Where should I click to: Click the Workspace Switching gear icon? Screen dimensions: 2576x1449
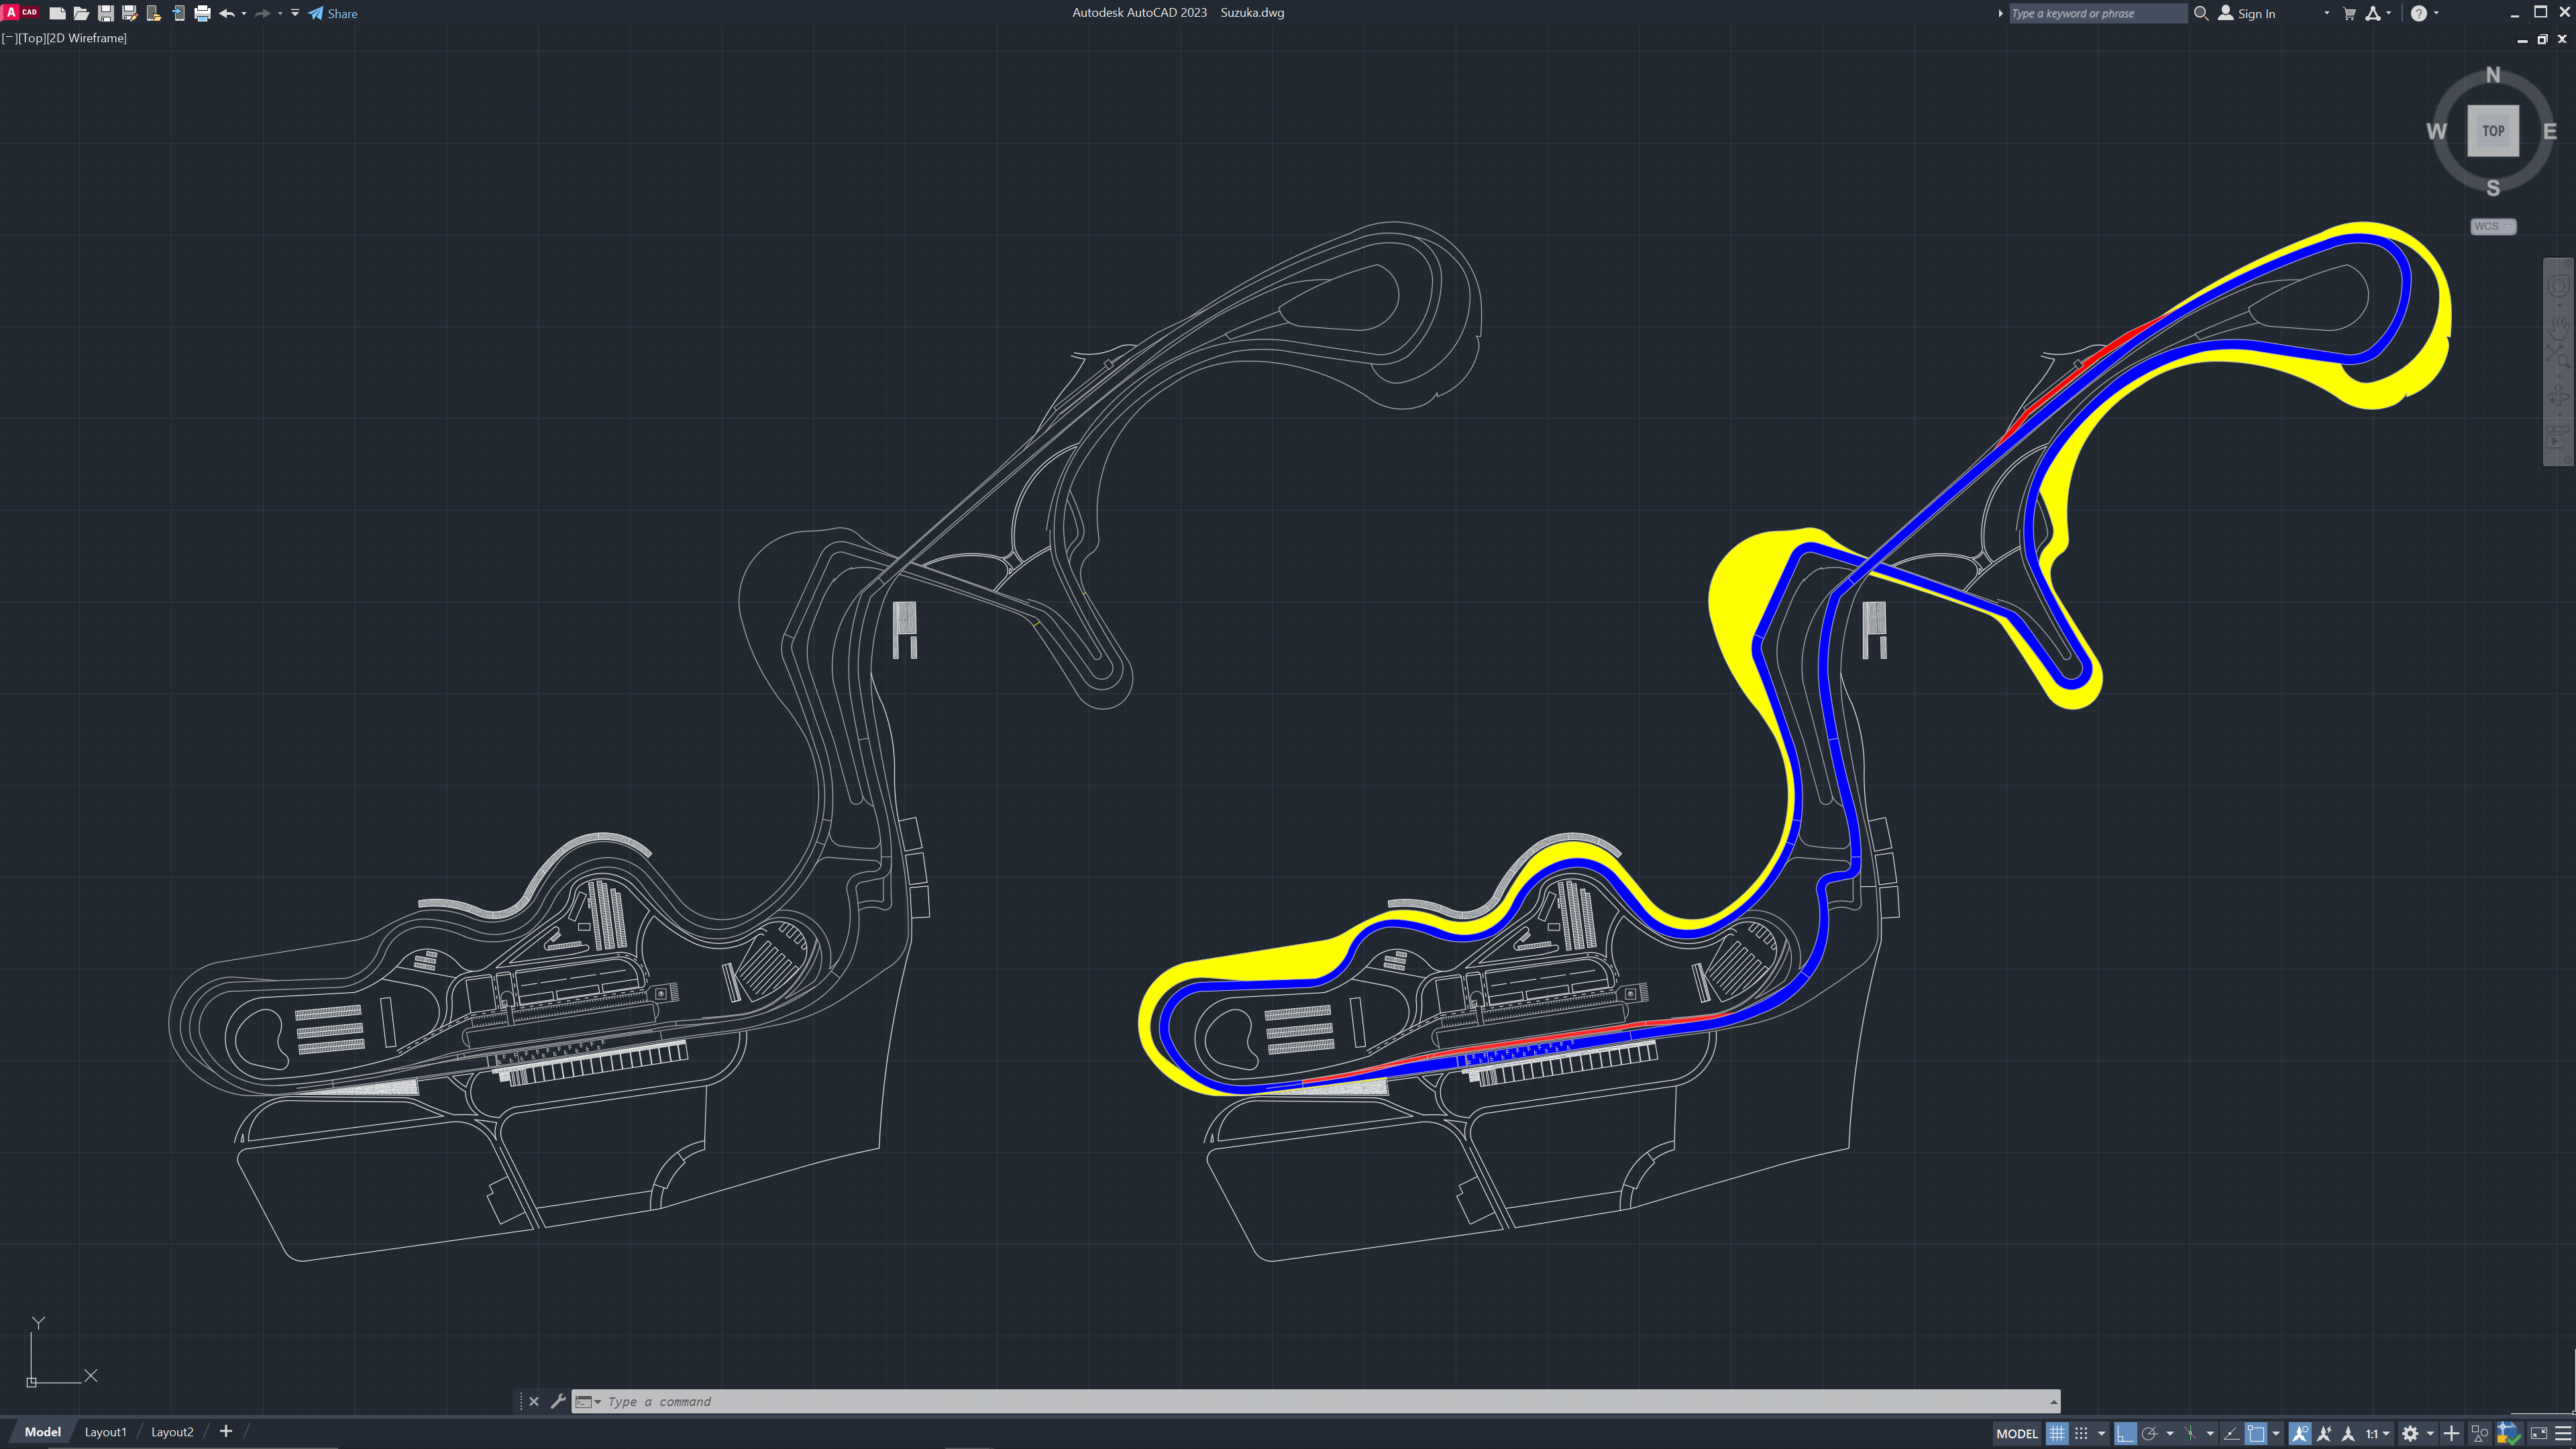(x=2410, y=1433)
